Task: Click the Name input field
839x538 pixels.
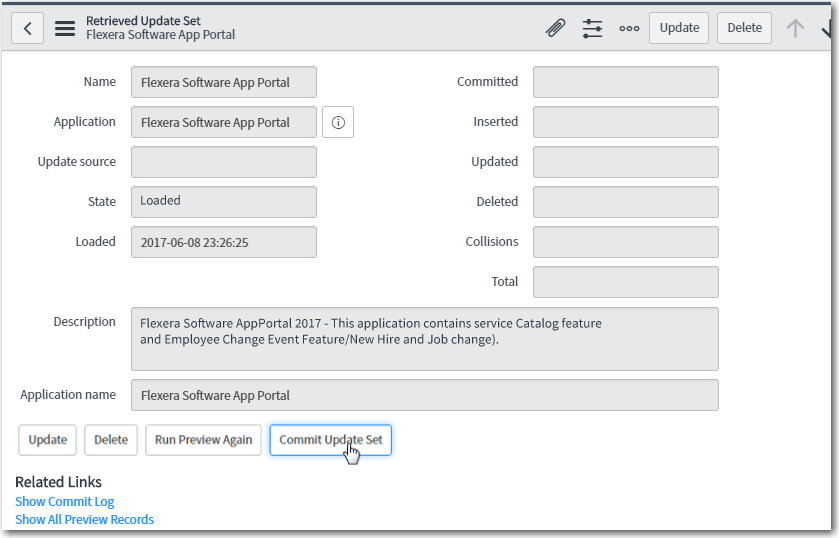Action: pos(224,82)
